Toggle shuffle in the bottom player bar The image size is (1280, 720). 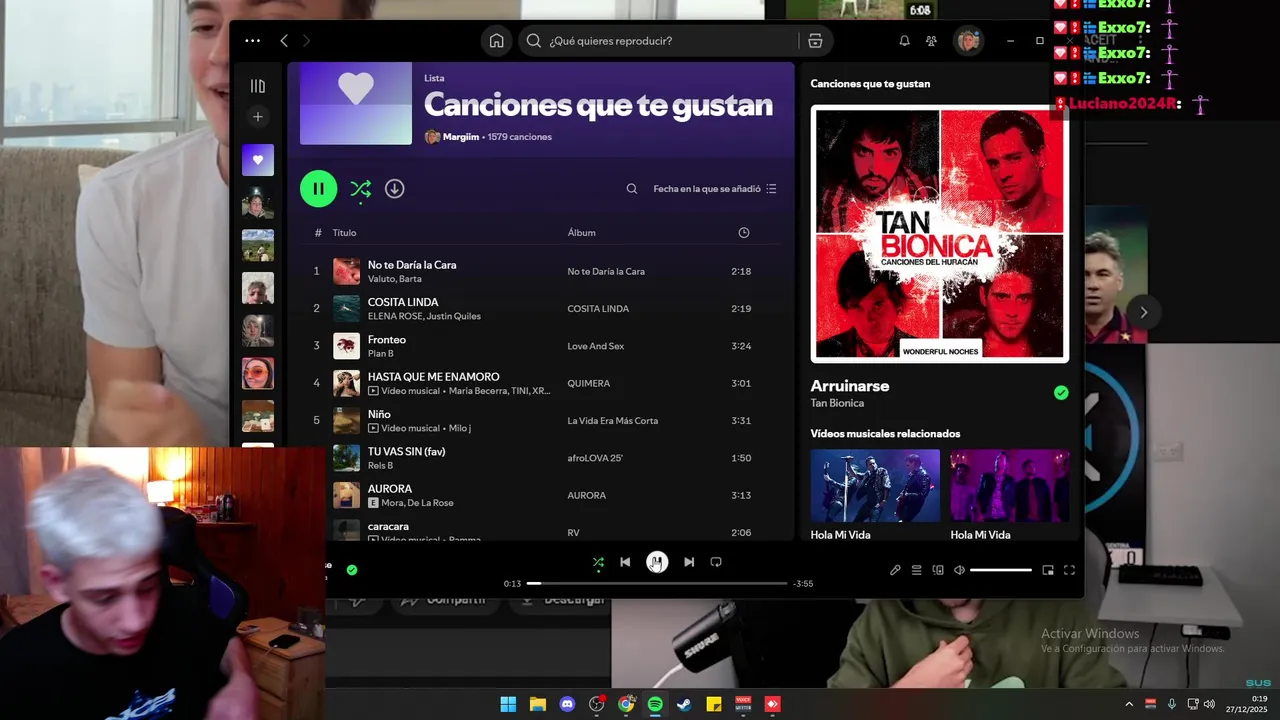click(x=598, y=562)
